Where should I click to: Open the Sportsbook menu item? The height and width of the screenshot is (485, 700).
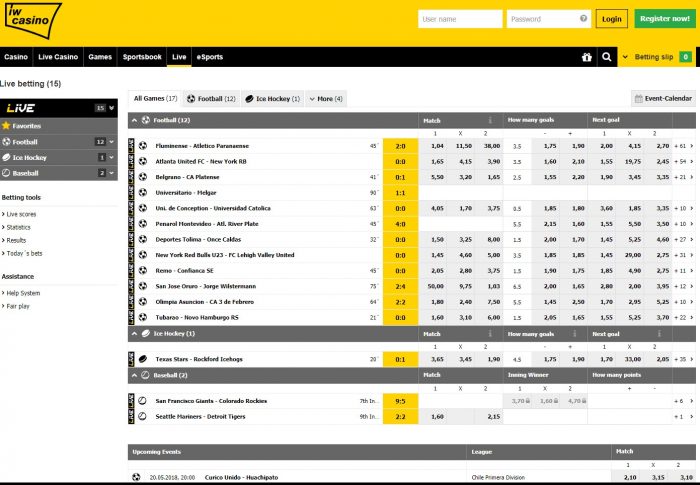(x=142, y=57)
